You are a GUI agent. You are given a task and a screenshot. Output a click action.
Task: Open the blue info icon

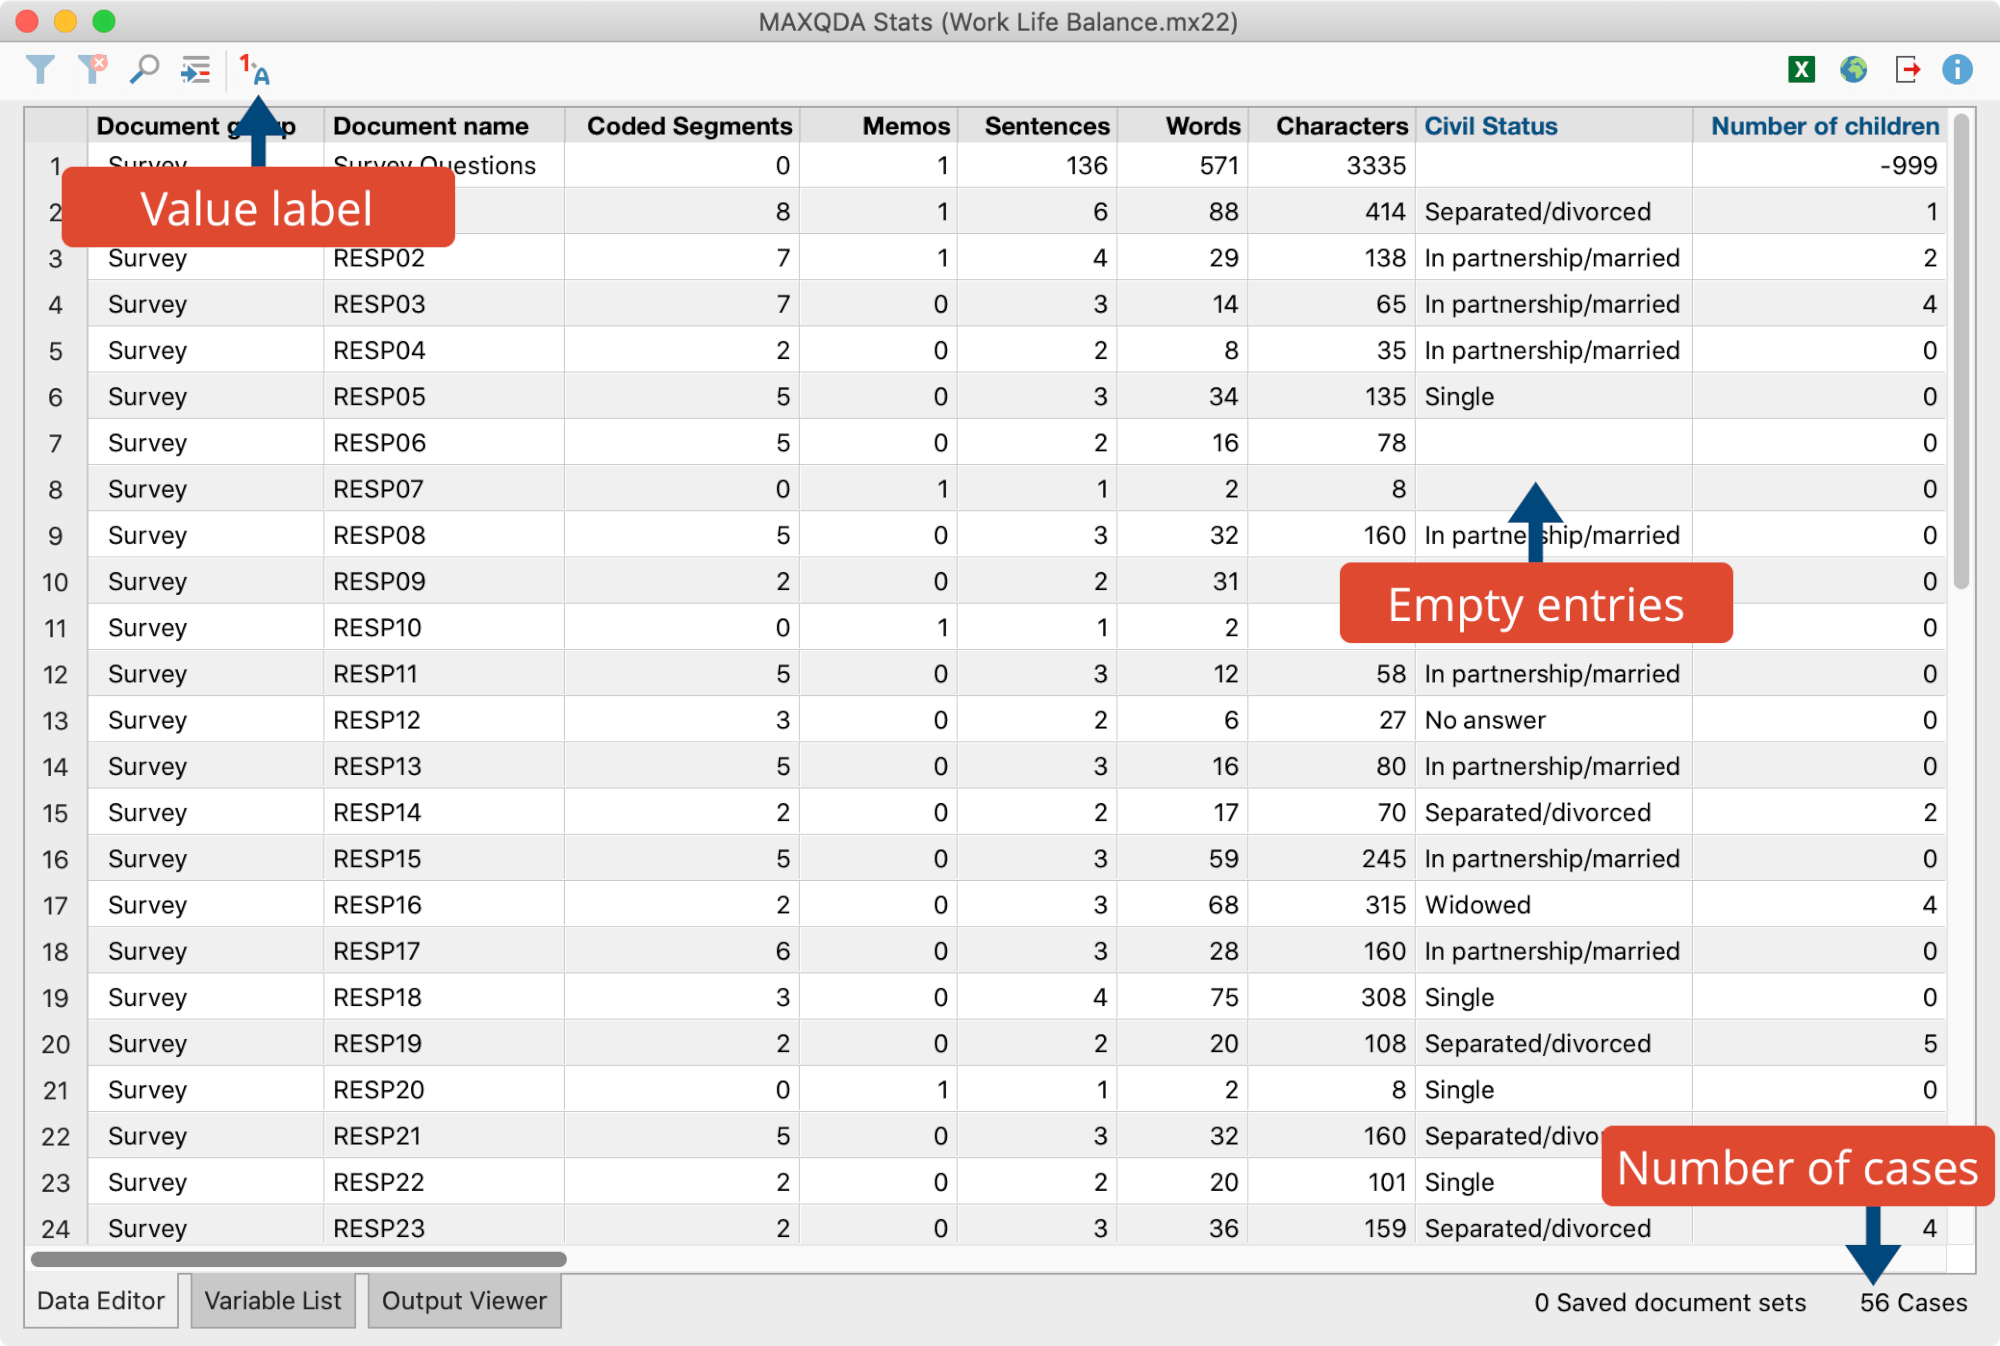pyautogui.click(x=1957, y=69)
